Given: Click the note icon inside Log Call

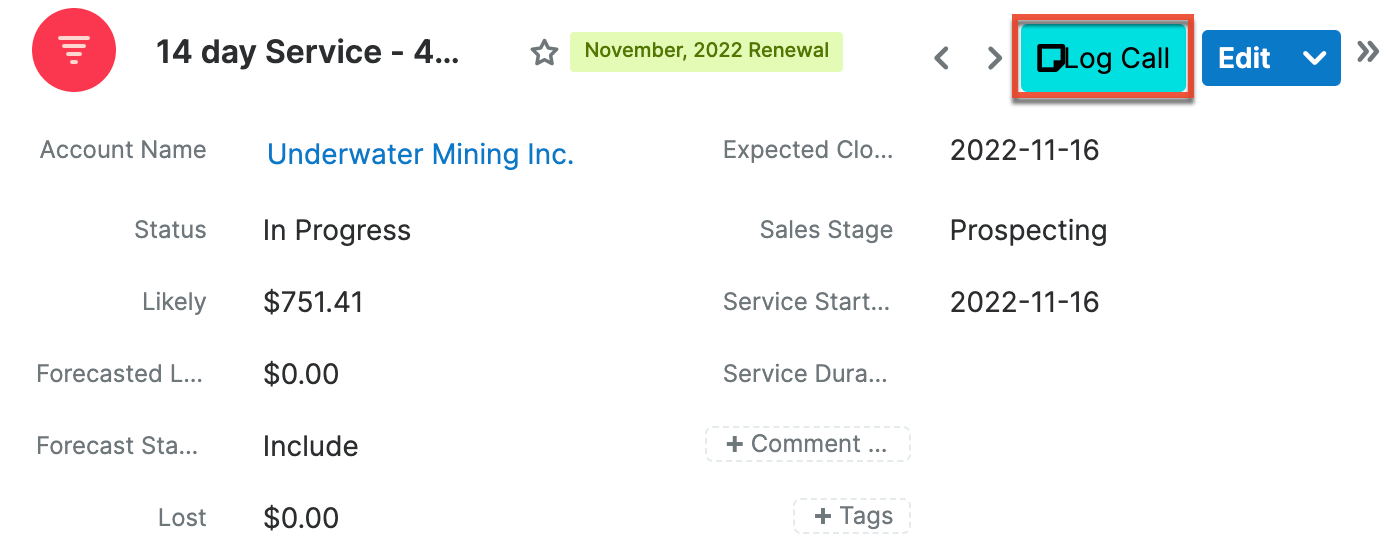Looking at the screenshot, I should pos(1049,59).
